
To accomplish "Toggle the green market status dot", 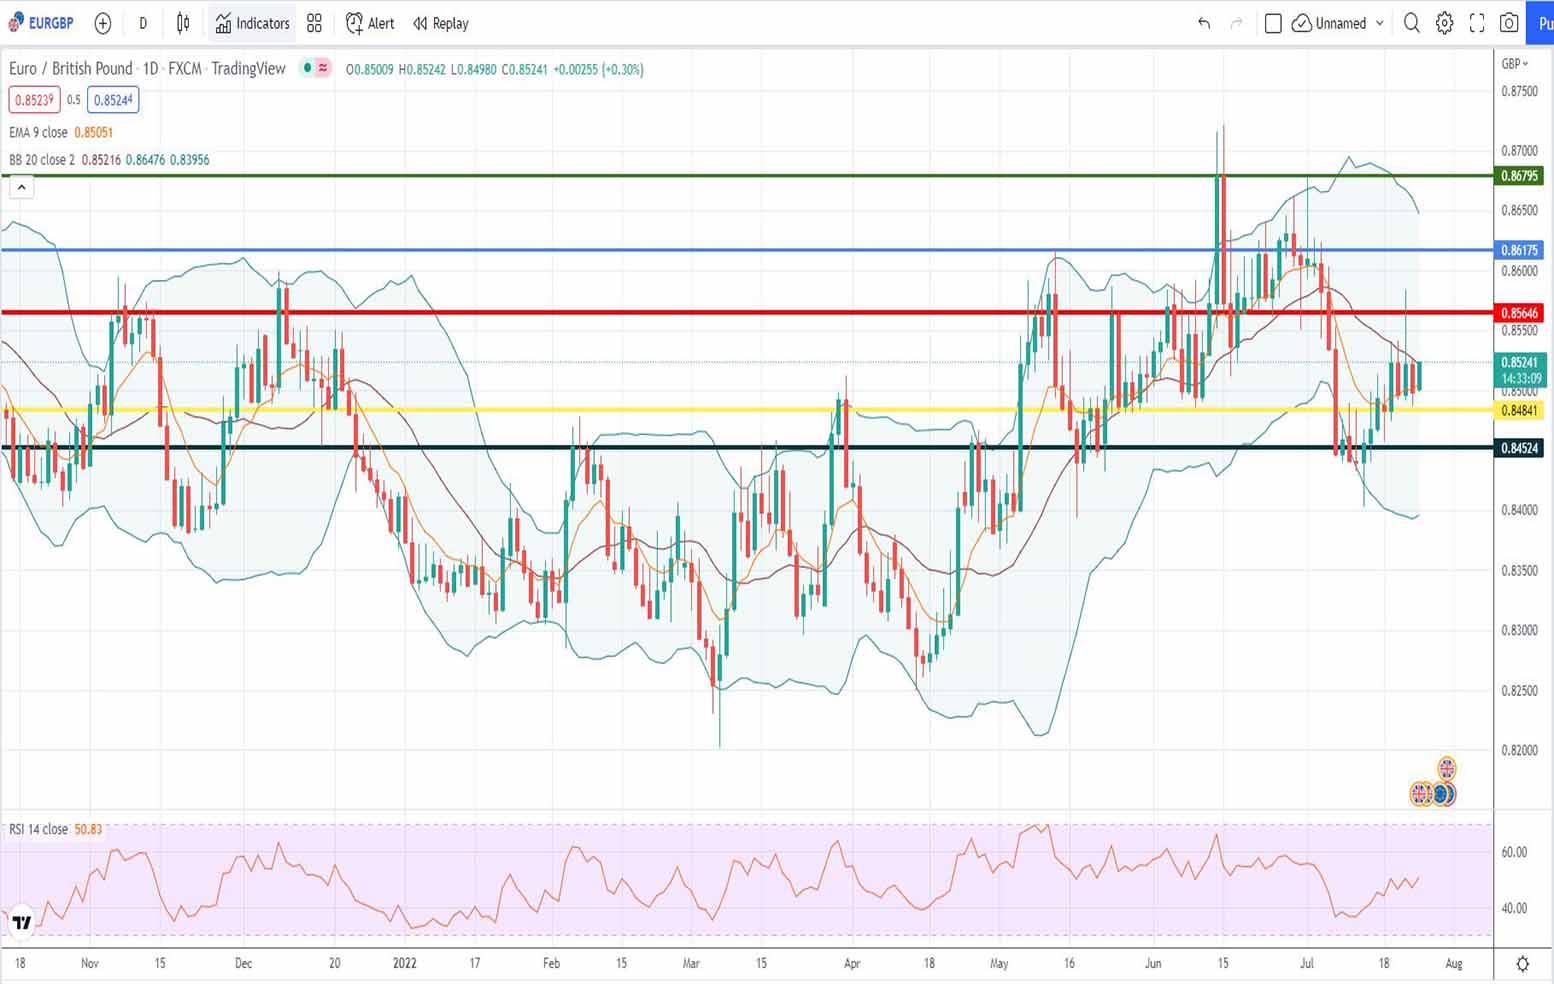I will 307,68.
